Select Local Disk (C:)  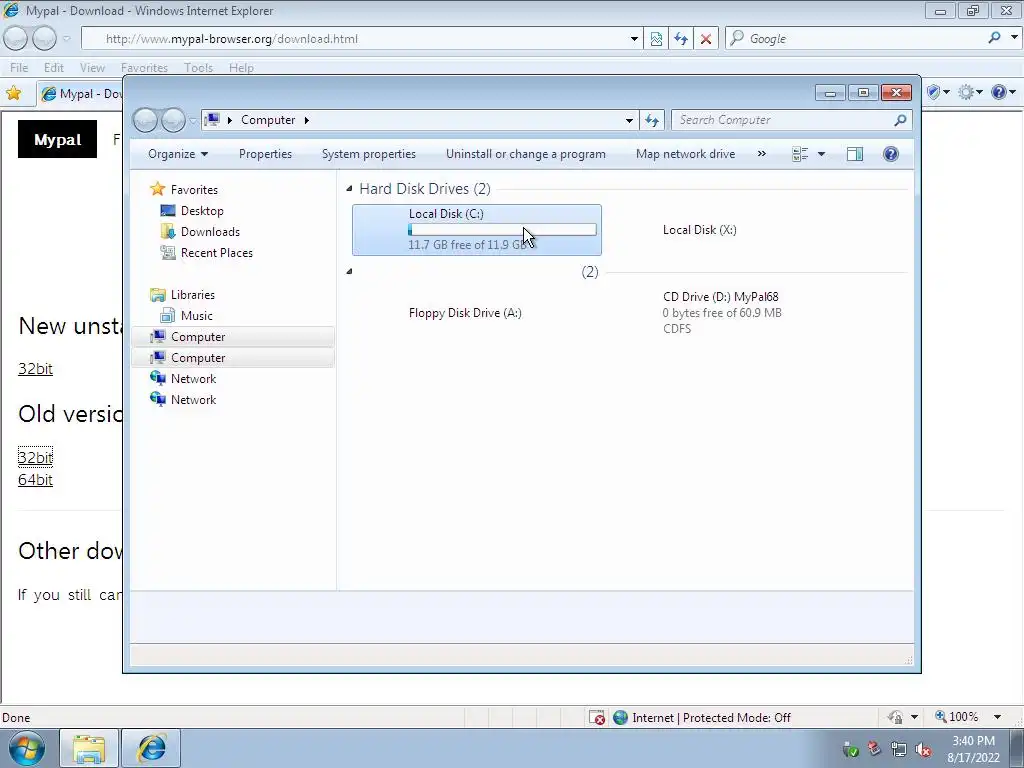point(477,230)
